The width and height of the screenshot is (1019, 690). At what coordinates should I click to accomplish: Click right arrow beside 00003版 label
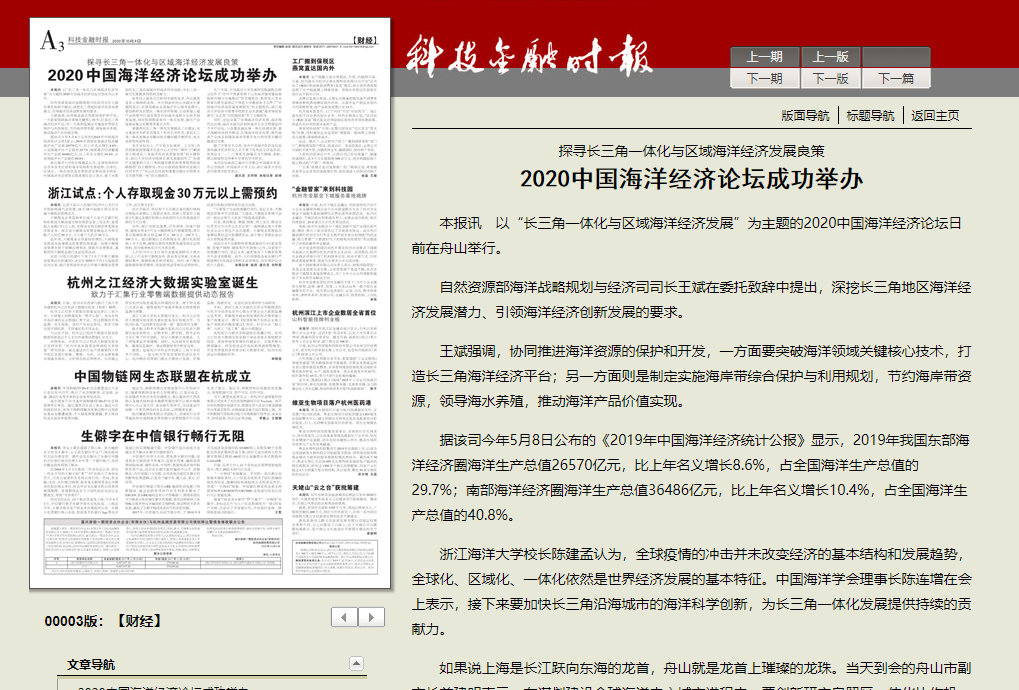(x=371, y=617)
